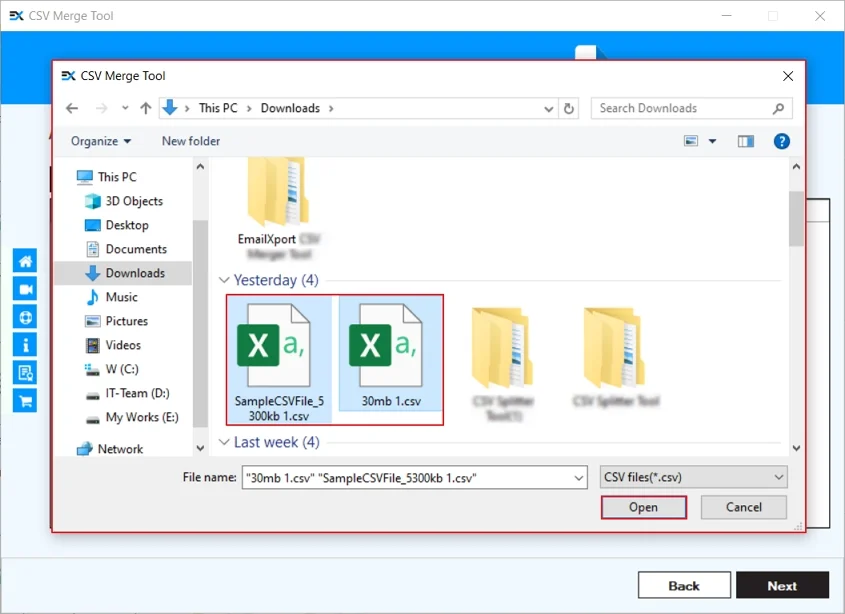Click the lifebuoy support icon in the sidebar
This screenshot has width=845, height=614.
[24, 317]
